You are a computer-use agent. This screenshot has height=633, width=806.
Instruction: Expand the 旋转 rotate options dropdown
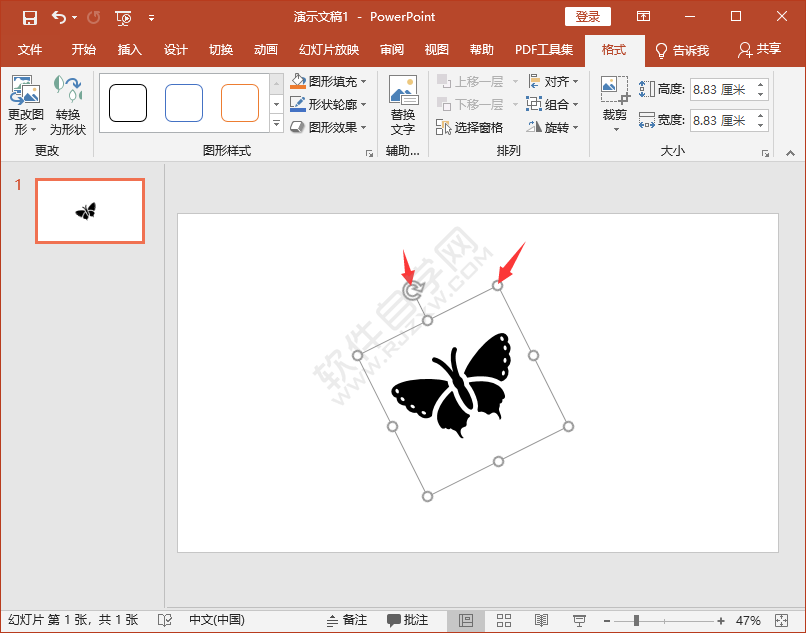click(x=578, y=128)
